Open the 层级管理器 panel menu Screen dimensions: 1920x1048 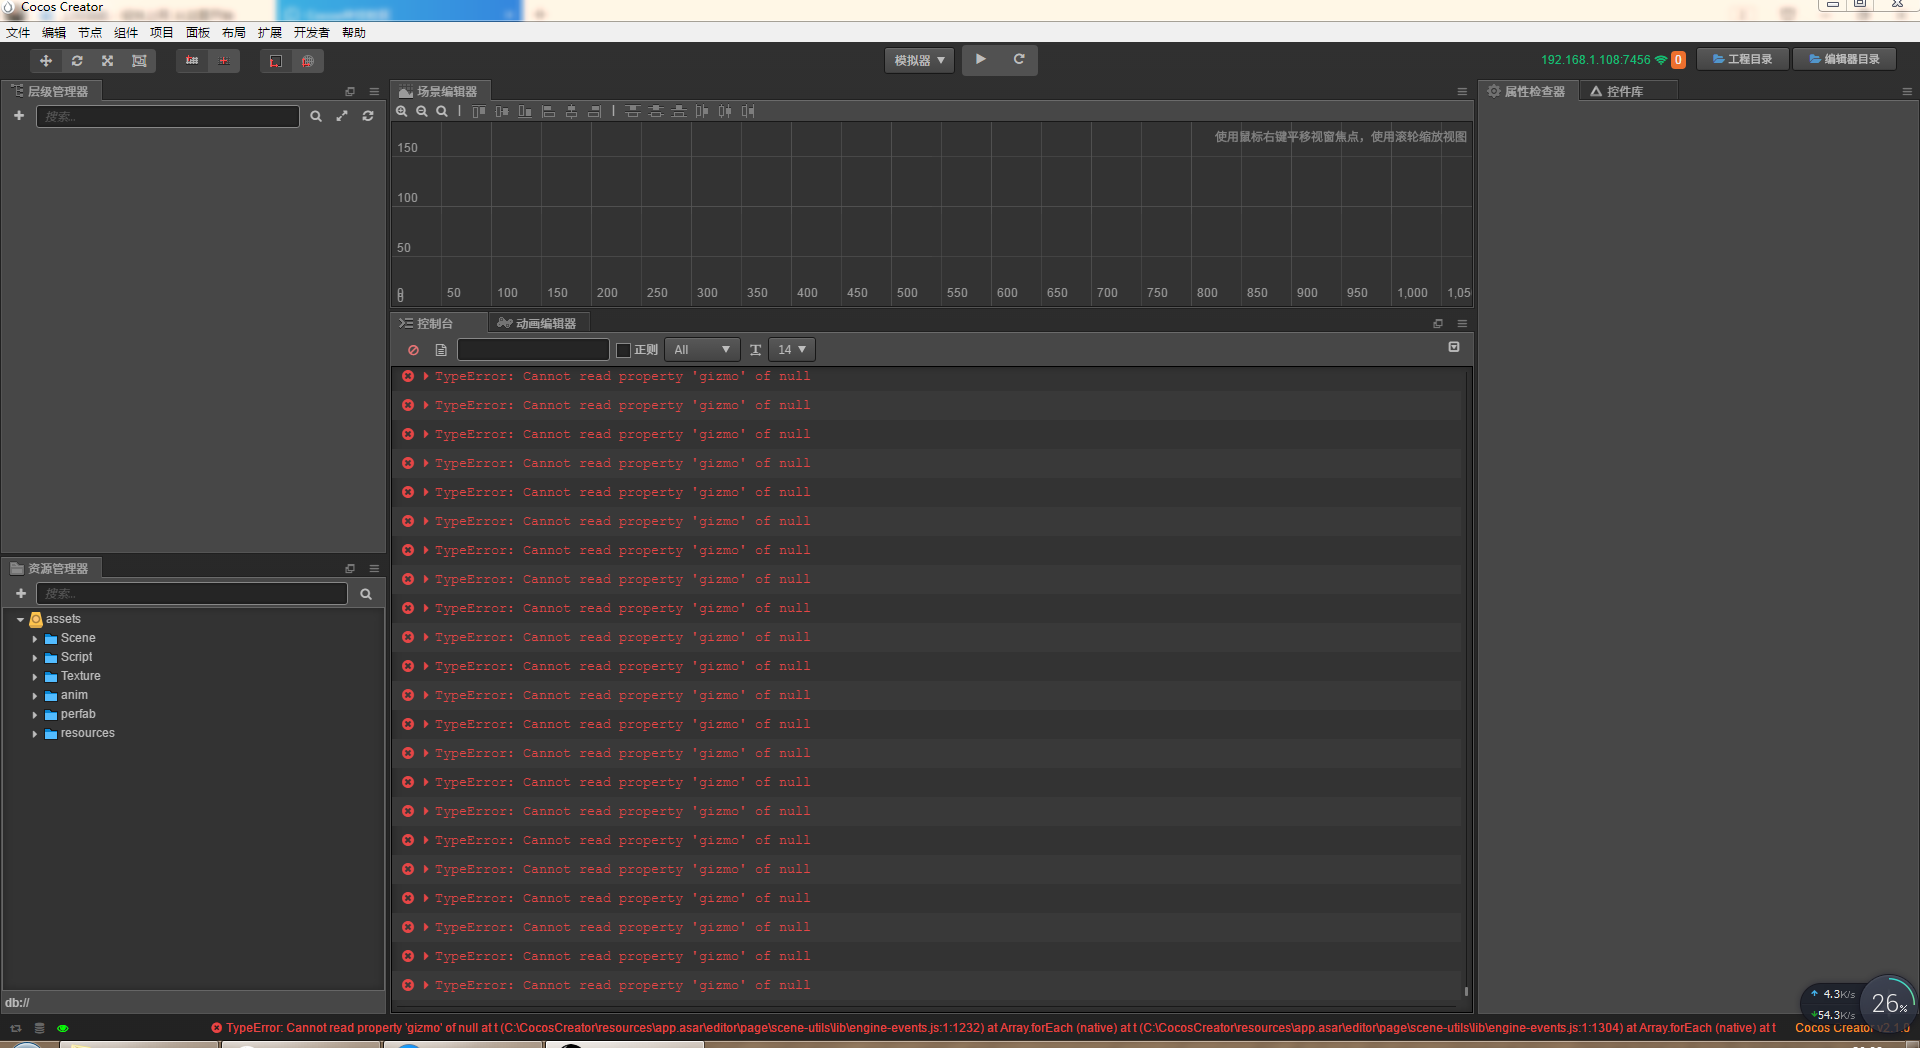tap(374, 92)
